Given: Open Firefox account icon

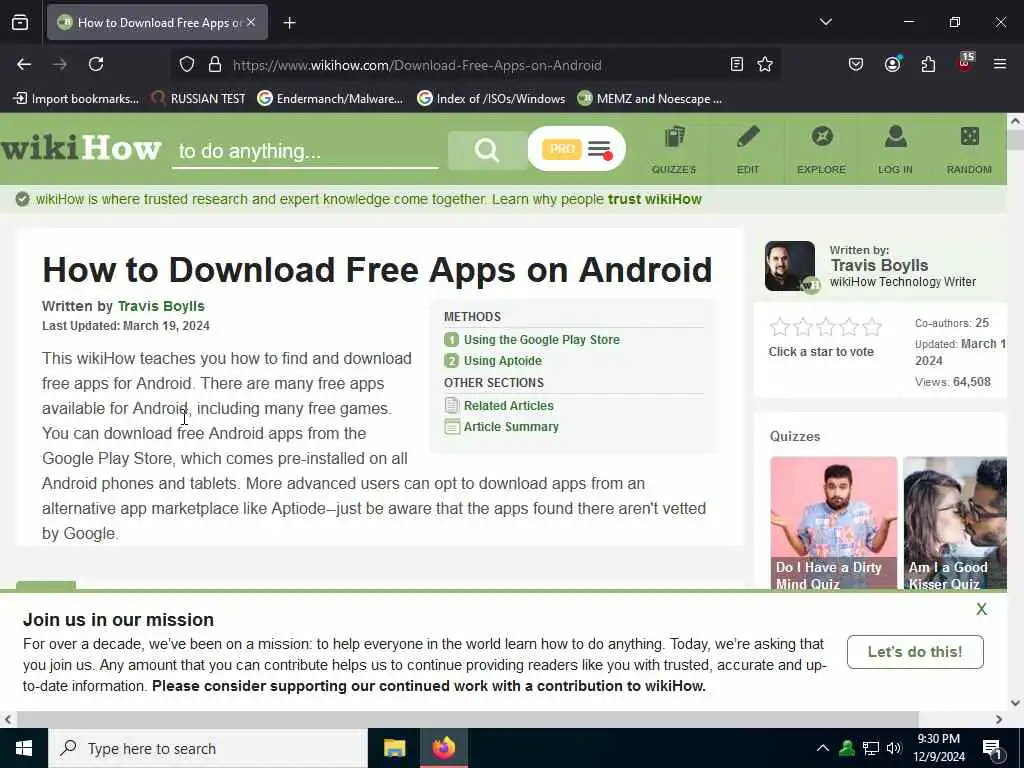Looking at the screenshot, I should (x=892, y=64).
